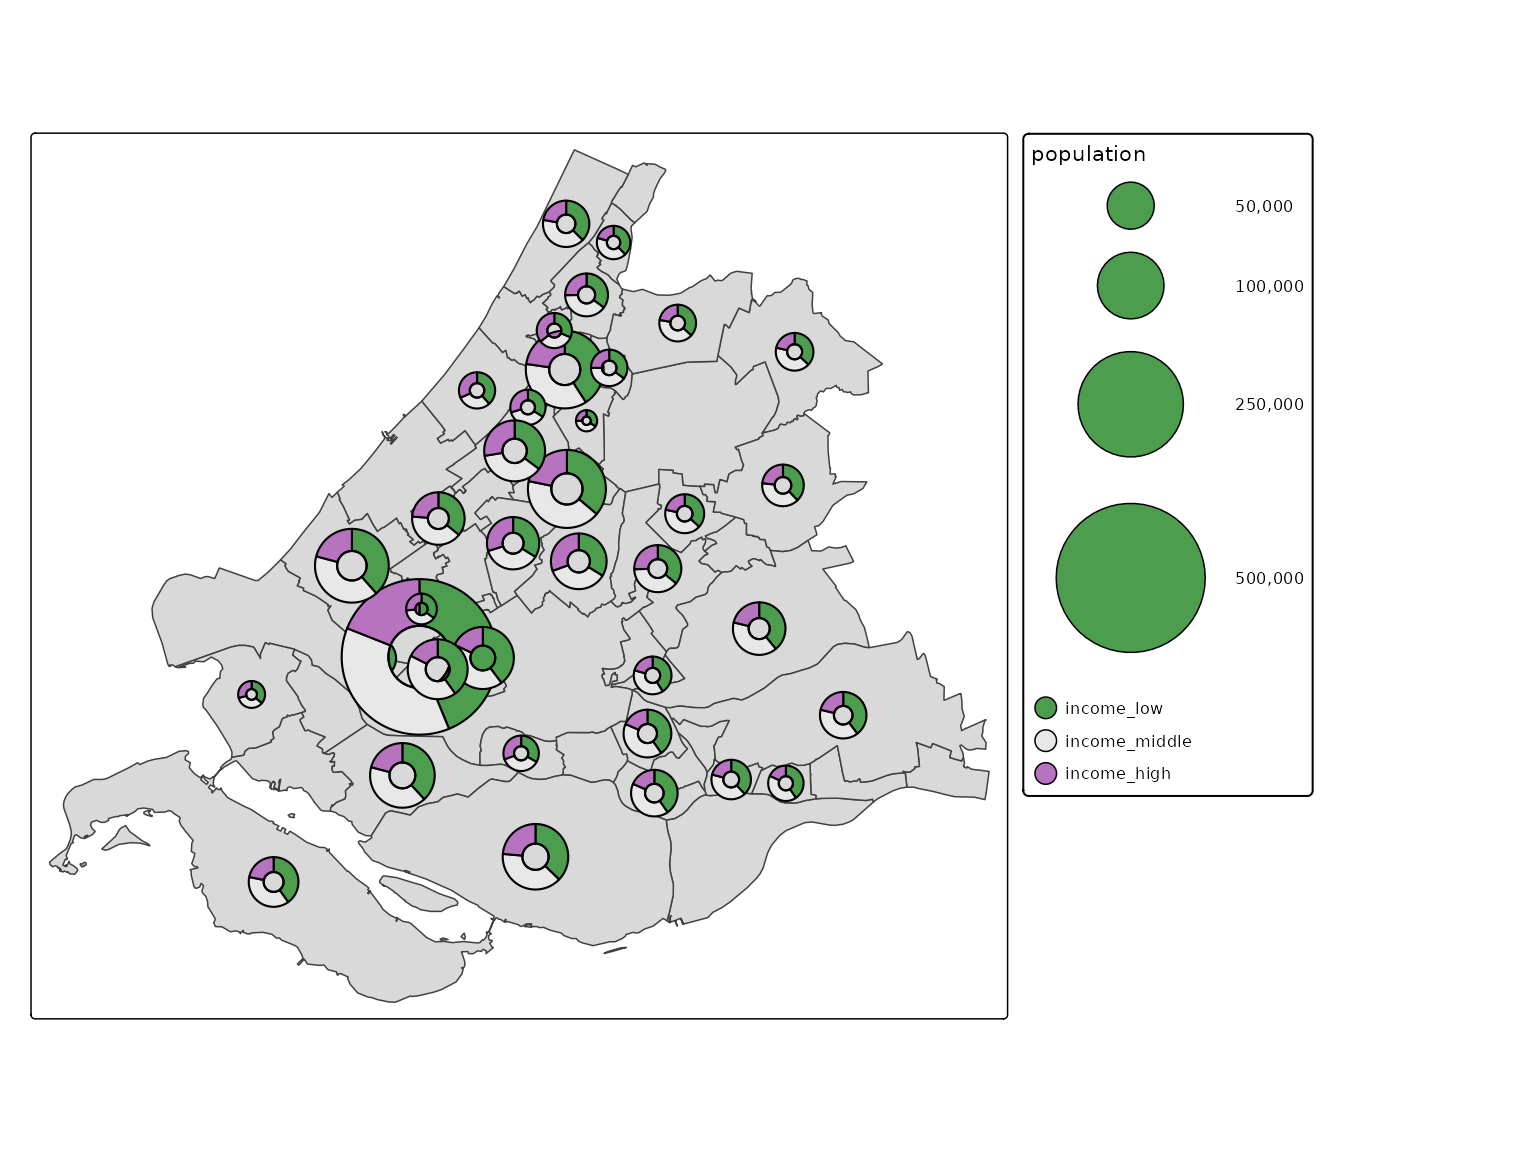The image size is (1536, 1152).
Task: Click the "population" legend title
Action: point(1088,155)
